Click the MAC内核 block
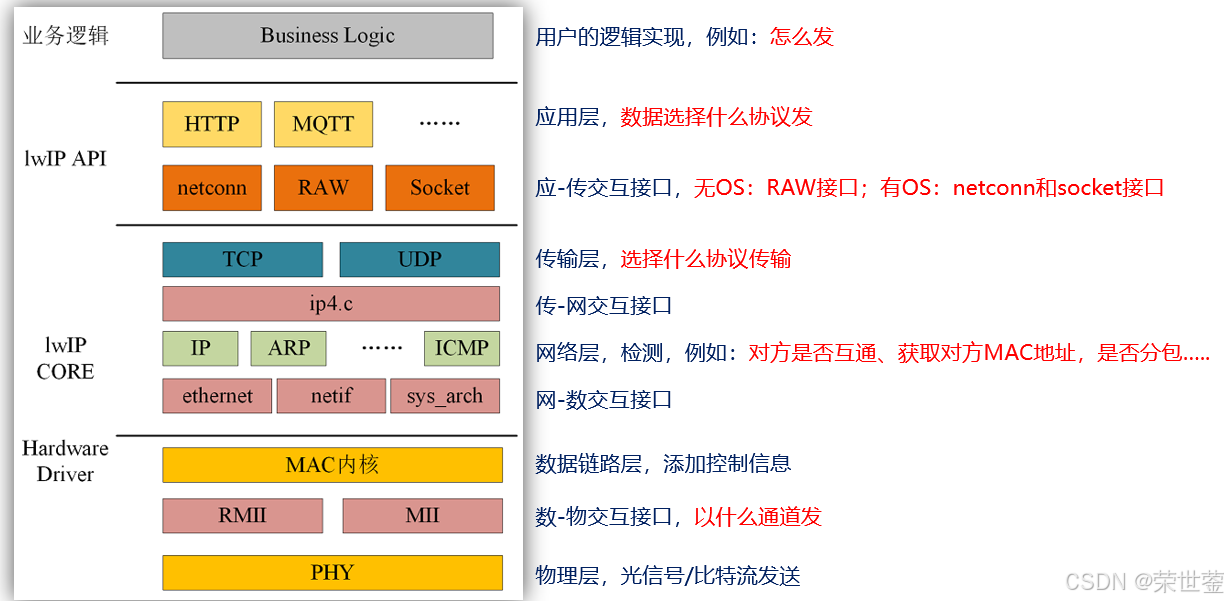 point(332,465)
